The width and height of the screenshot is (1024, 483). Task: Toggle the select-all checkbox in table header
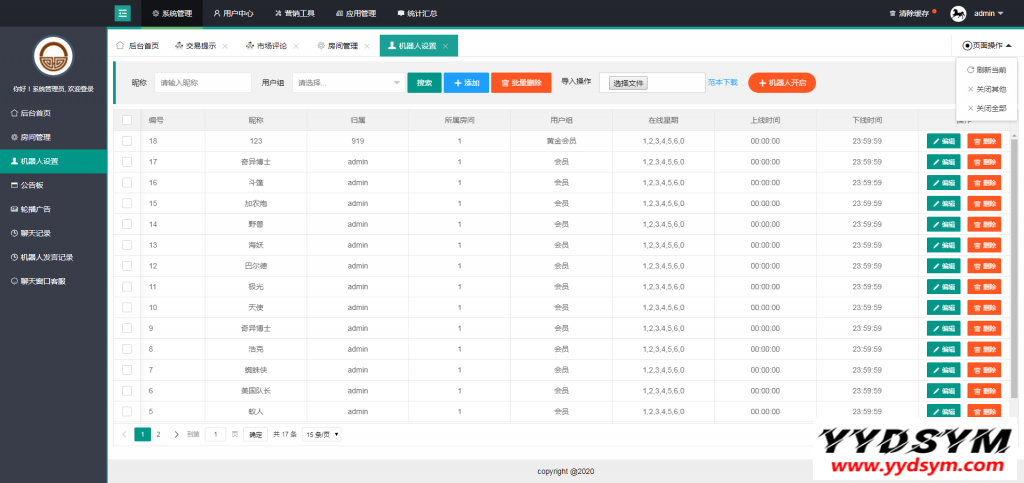pyautogui.click(x=127, y=120)
